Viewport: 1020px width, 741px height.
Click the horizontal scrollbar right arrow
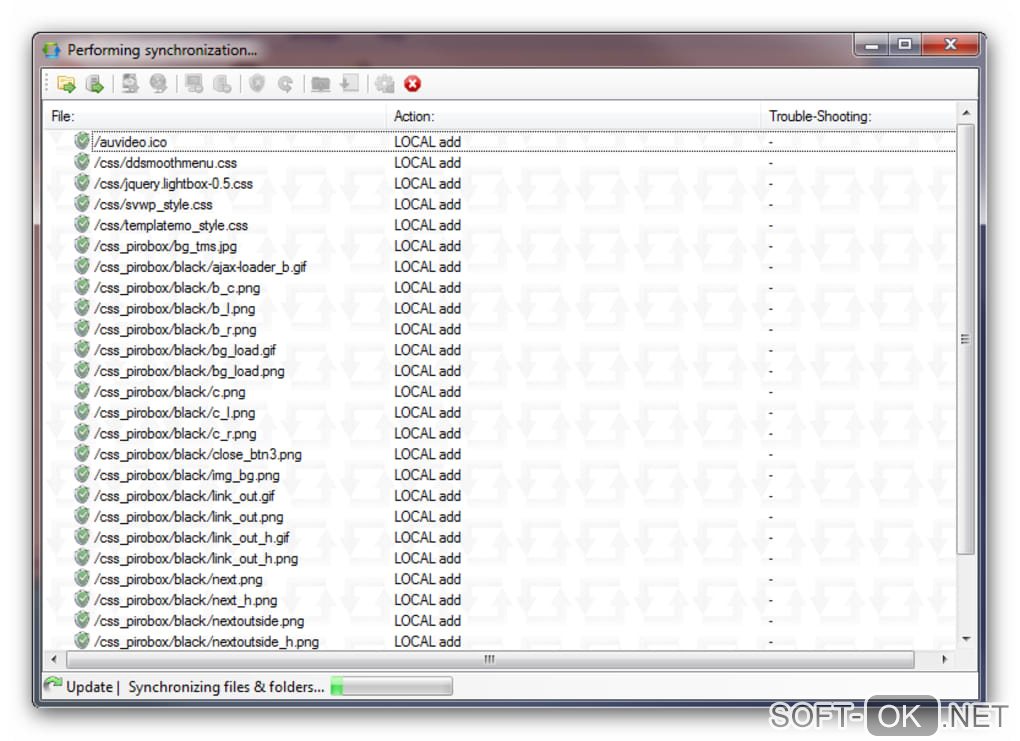point(945,659)
